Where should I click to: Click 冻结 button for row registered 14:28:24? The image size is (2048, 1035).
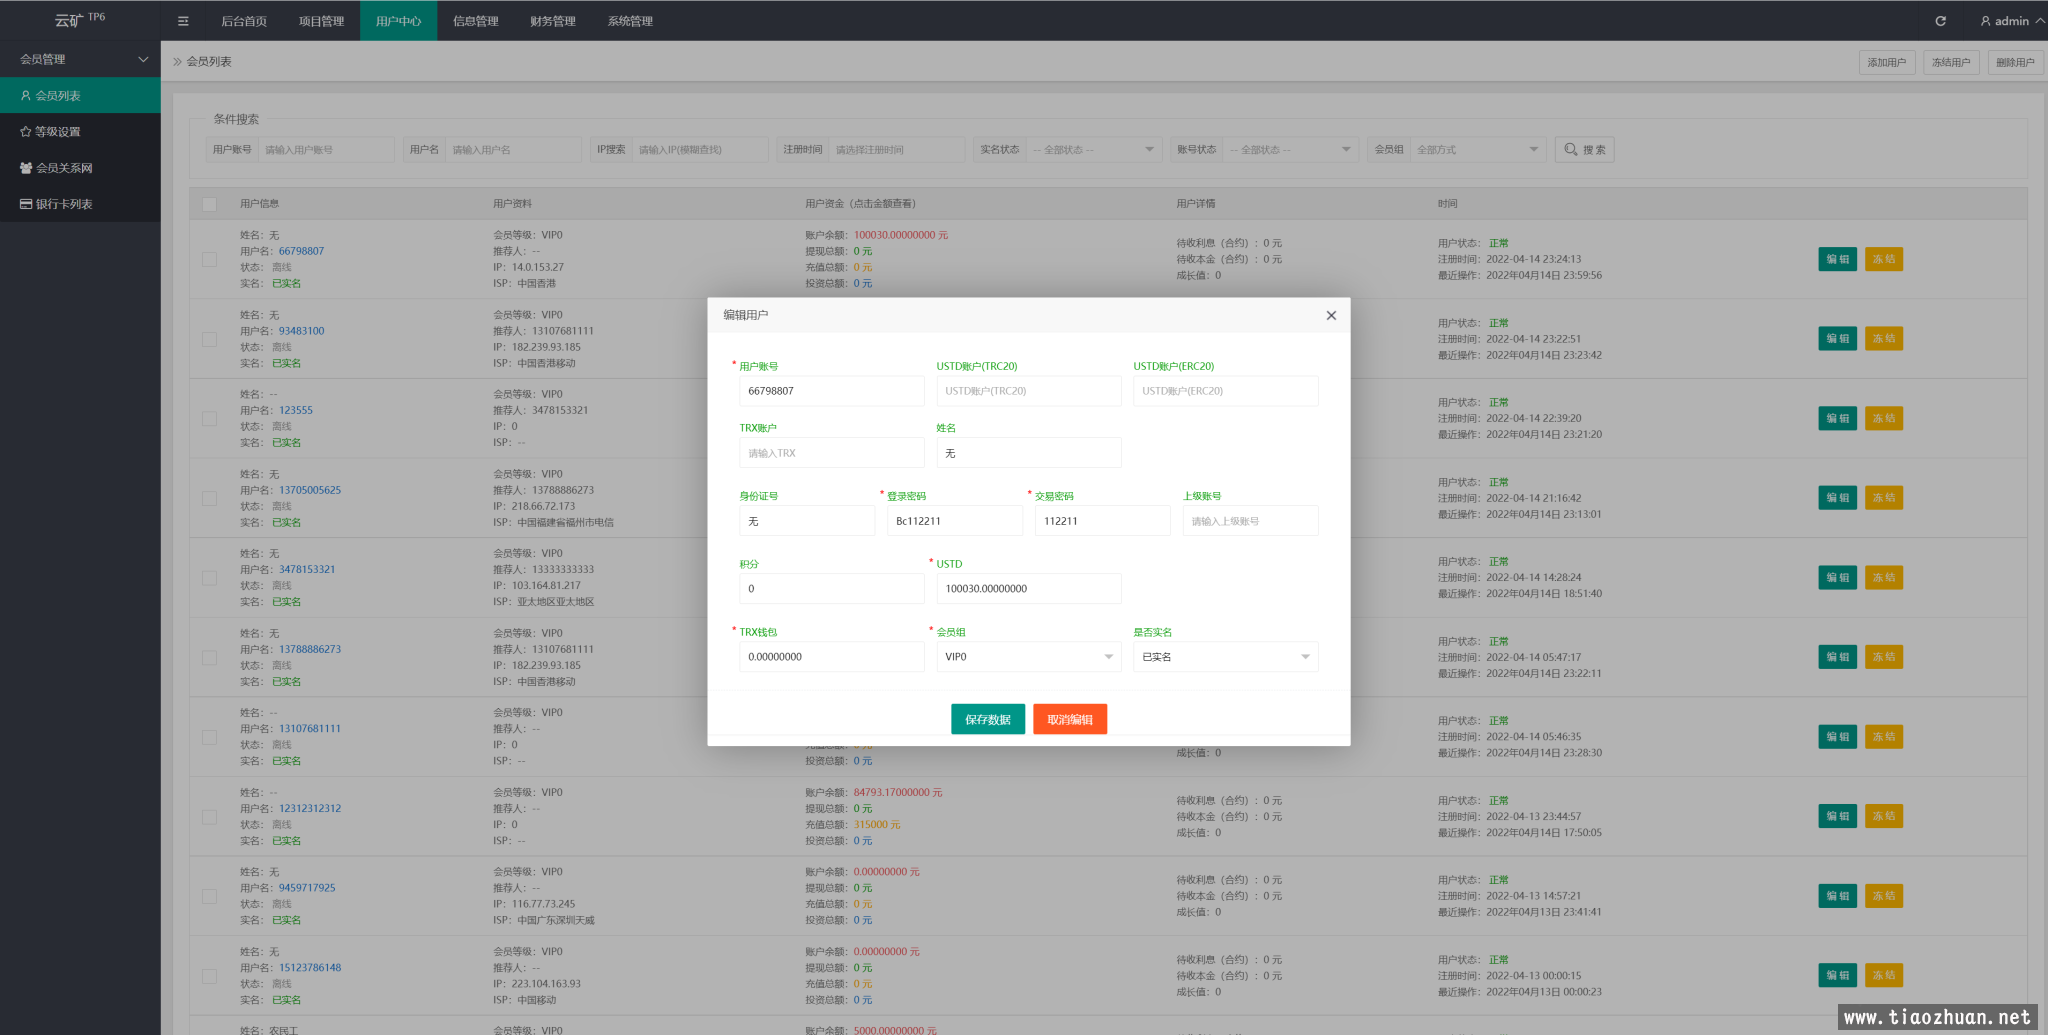pos(1884,578)
